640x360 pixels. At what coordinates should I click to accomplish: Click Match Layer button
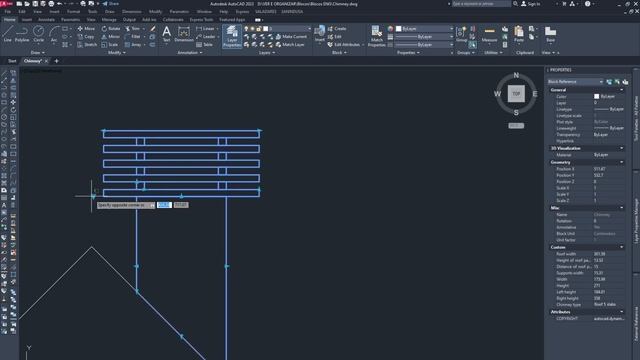click(290, 44)
